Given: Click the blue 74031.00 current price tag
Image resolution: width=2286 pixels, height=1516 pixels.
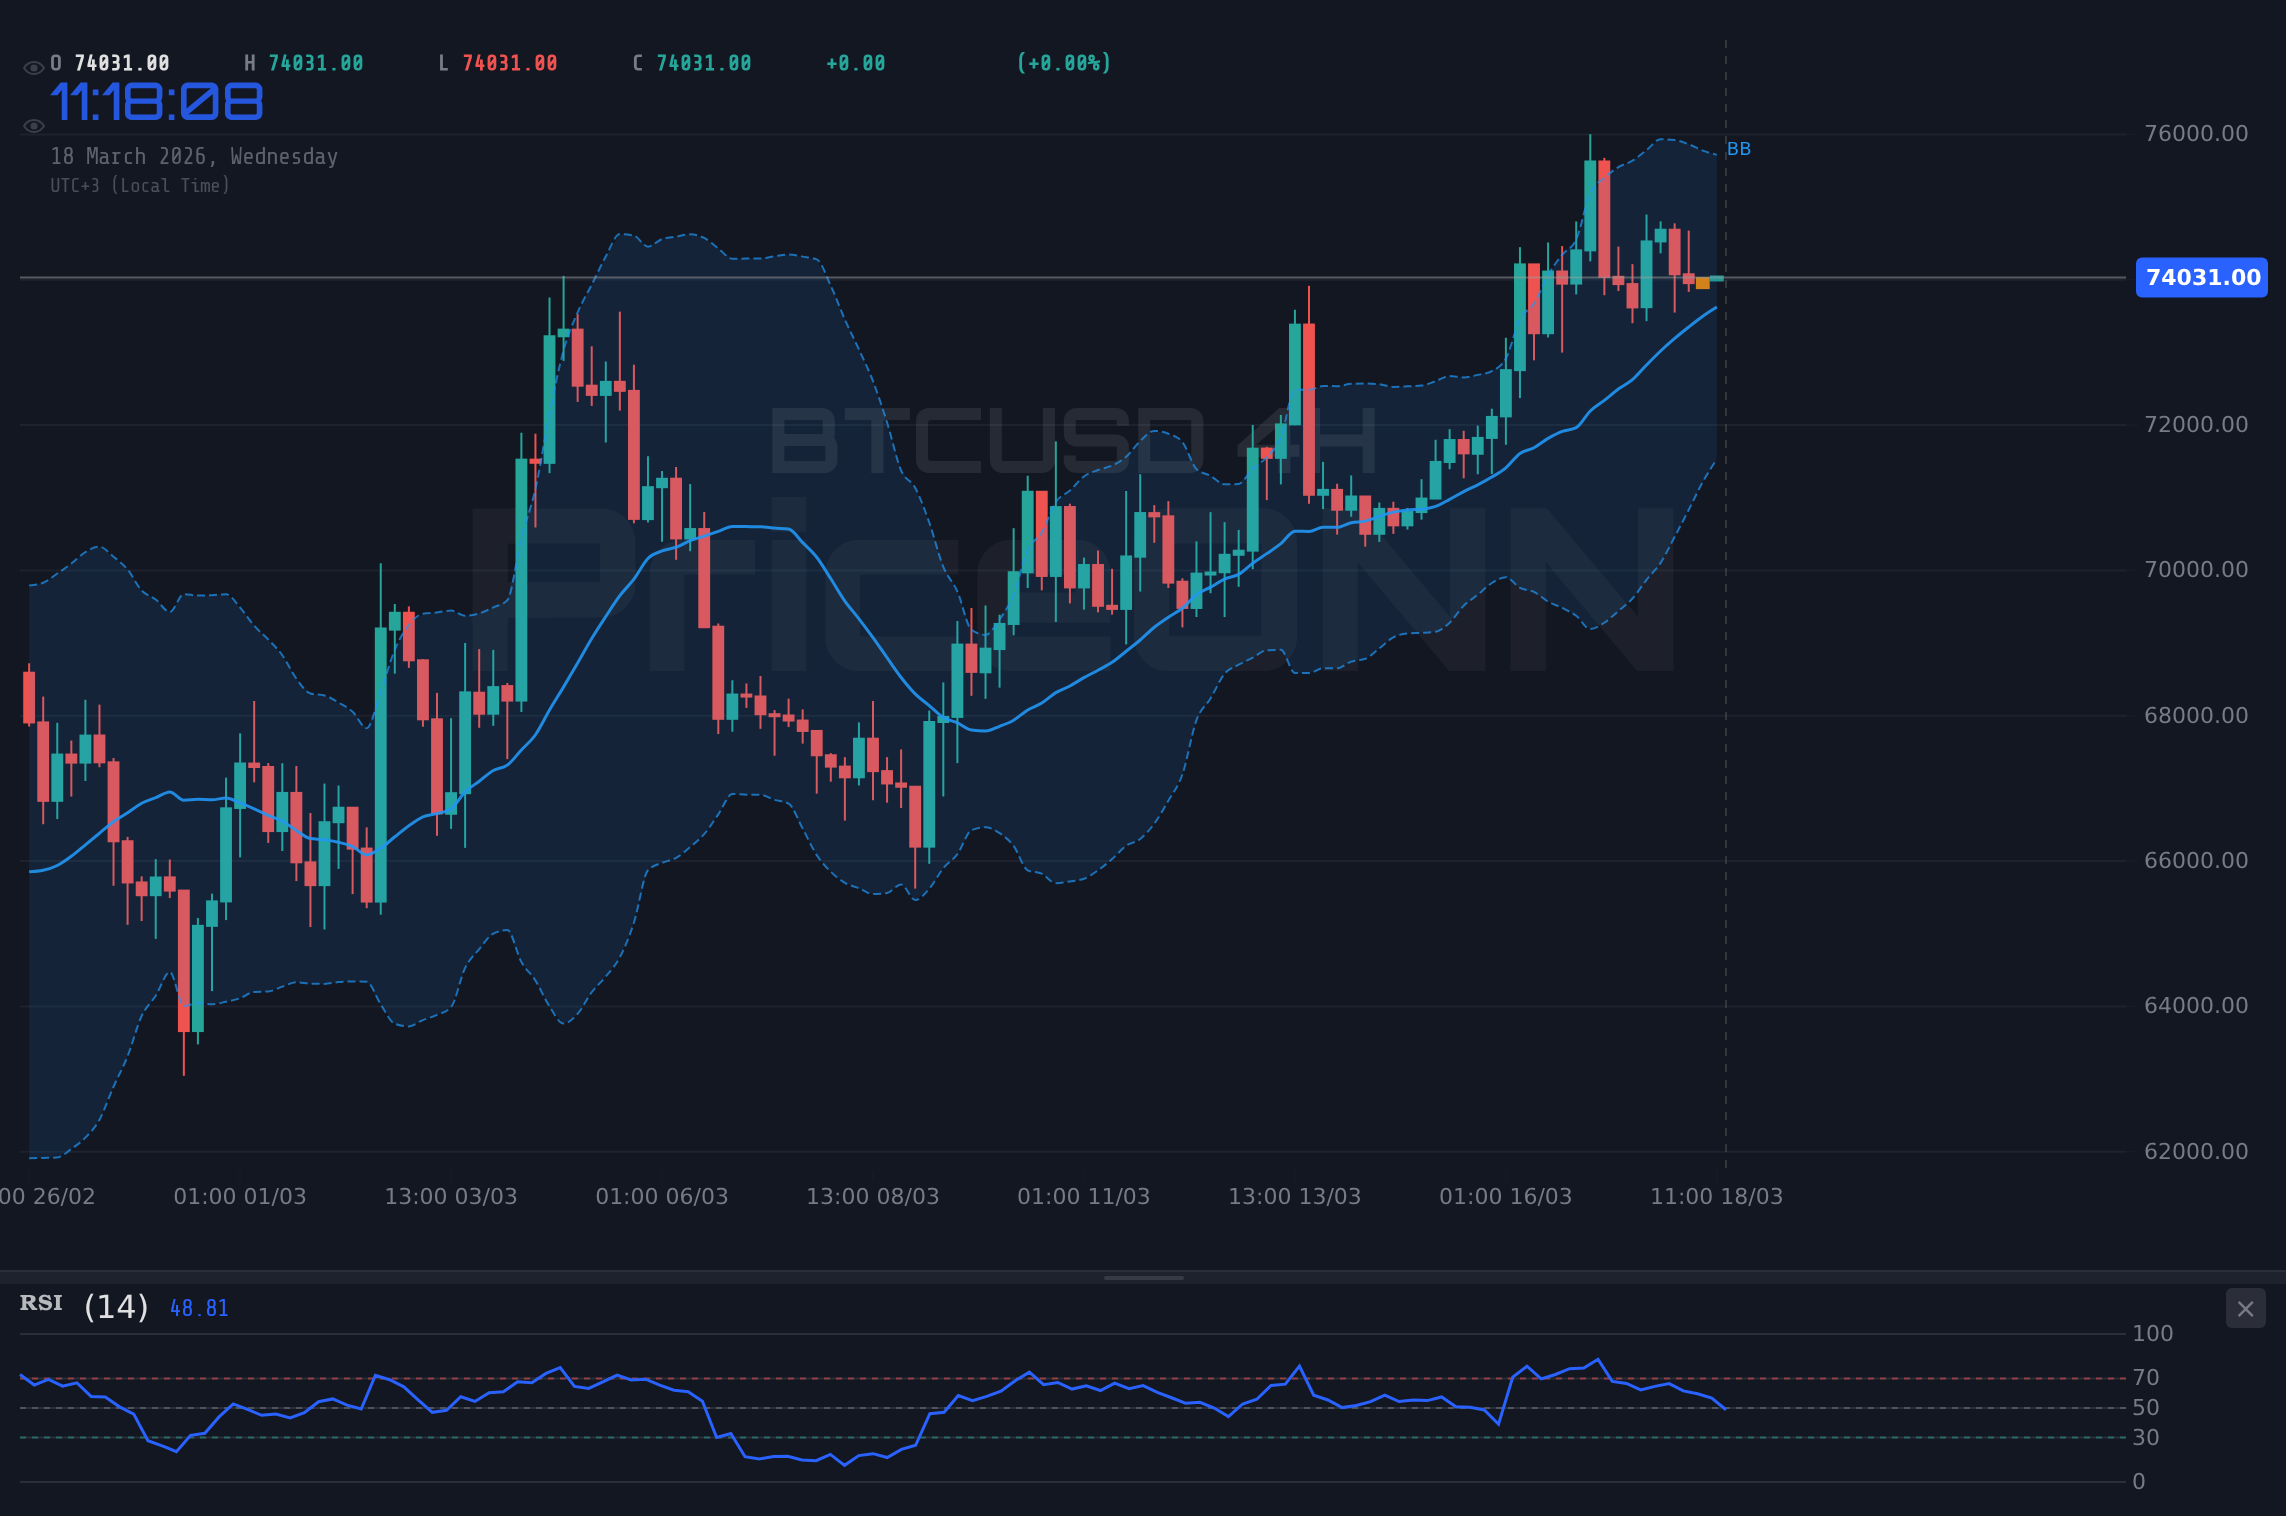Looking at the screenshot, I should [x=2201, y=278].
